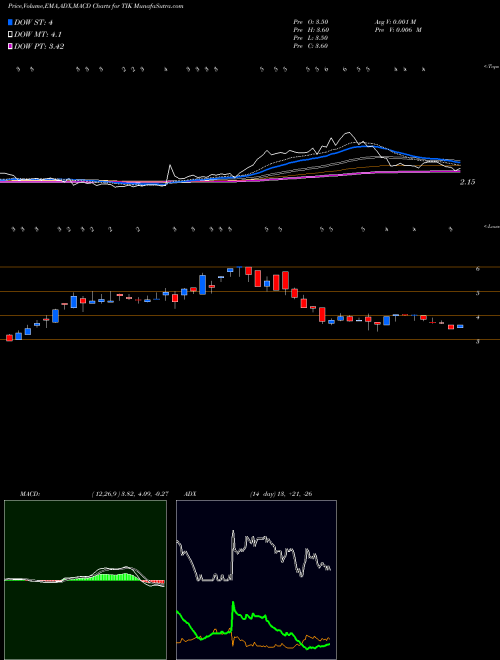Click the ADX (14 day) values text

coord(281,494)
